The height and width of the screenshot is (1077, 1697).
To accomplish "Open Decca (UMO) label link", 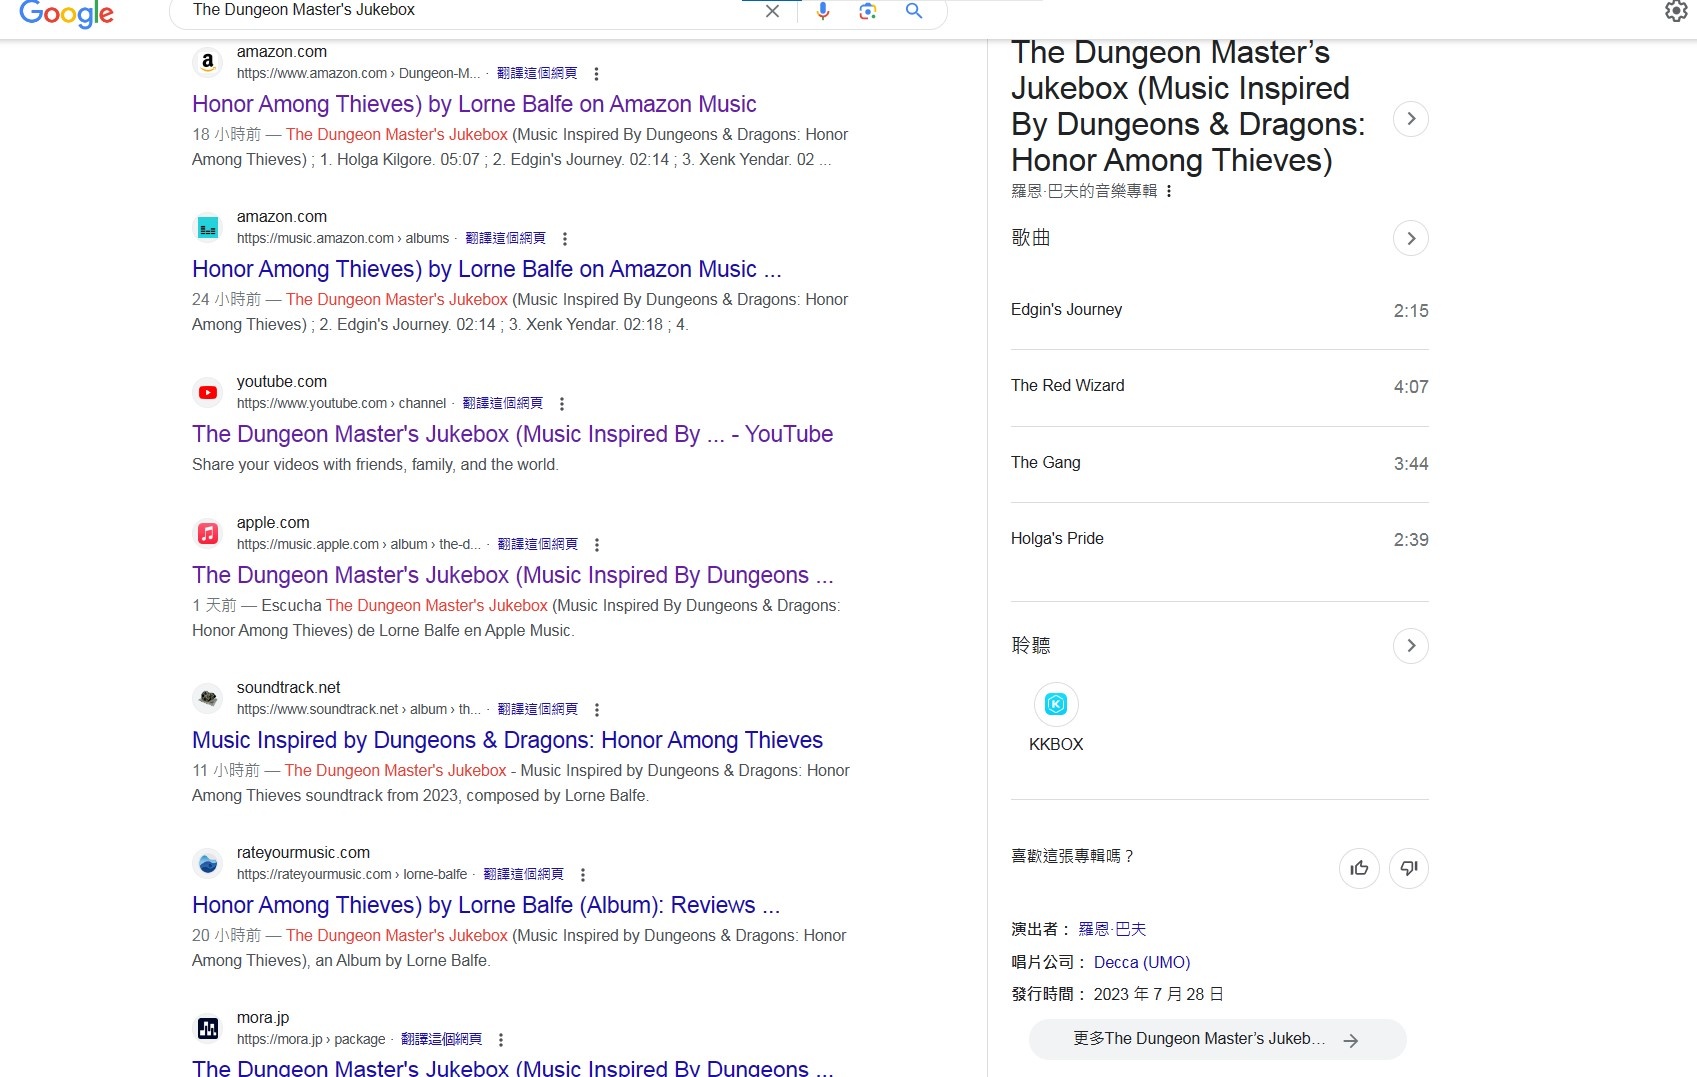I will pyautogui.click(x=1142, y=962).
